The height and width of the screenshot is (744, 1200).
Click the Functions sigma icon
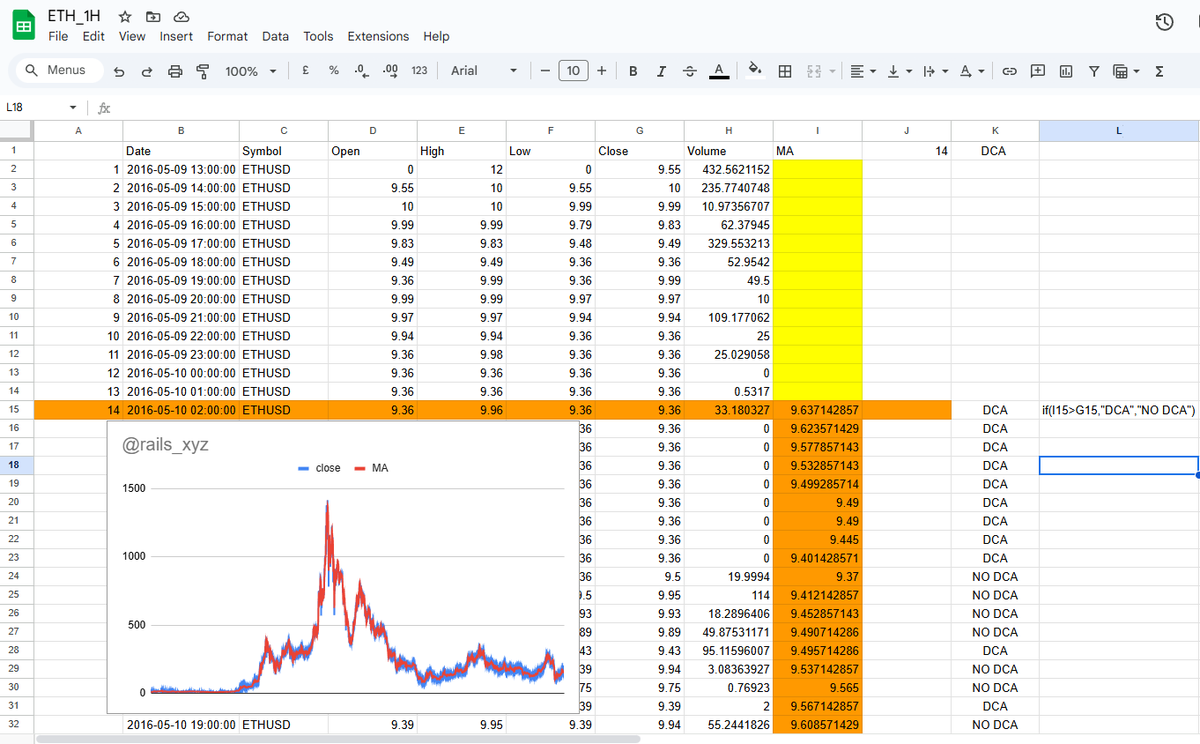[1159, 71]
